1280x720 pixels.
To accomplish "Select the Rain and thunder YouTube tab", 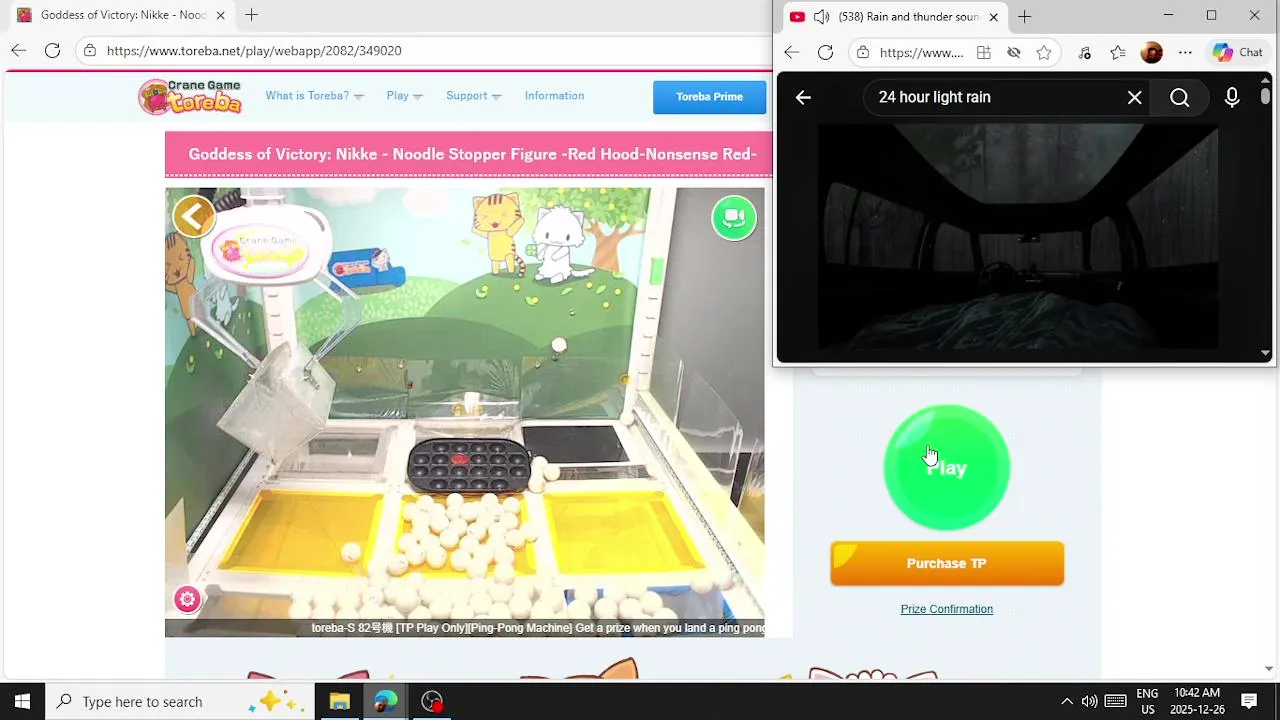I will click(x=894, y=17).
